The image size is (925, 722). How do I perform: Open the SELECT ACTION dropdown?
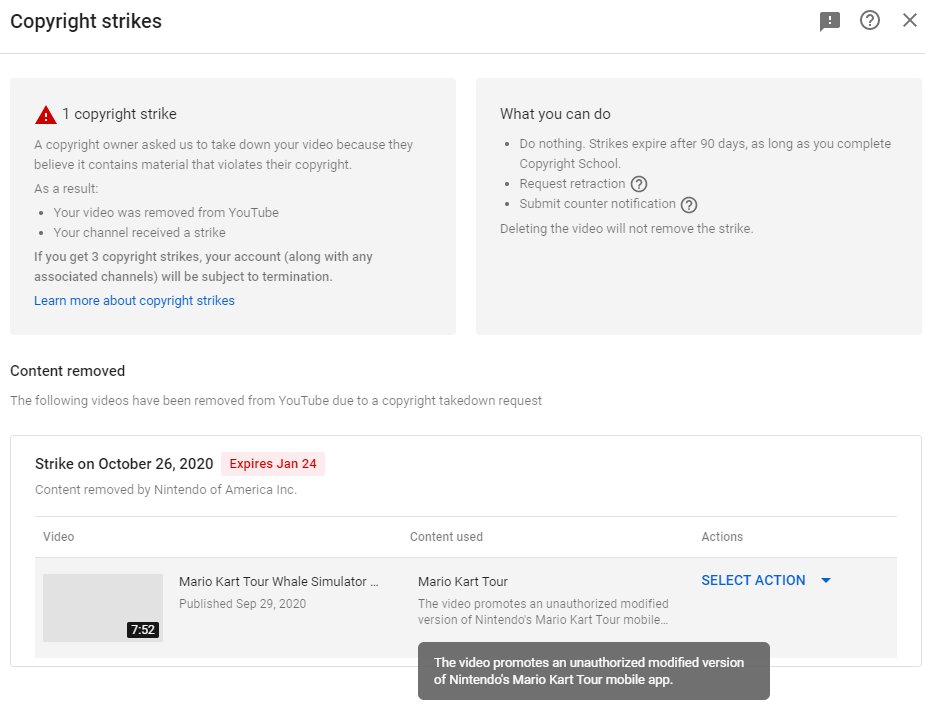(x=766, y=580)
